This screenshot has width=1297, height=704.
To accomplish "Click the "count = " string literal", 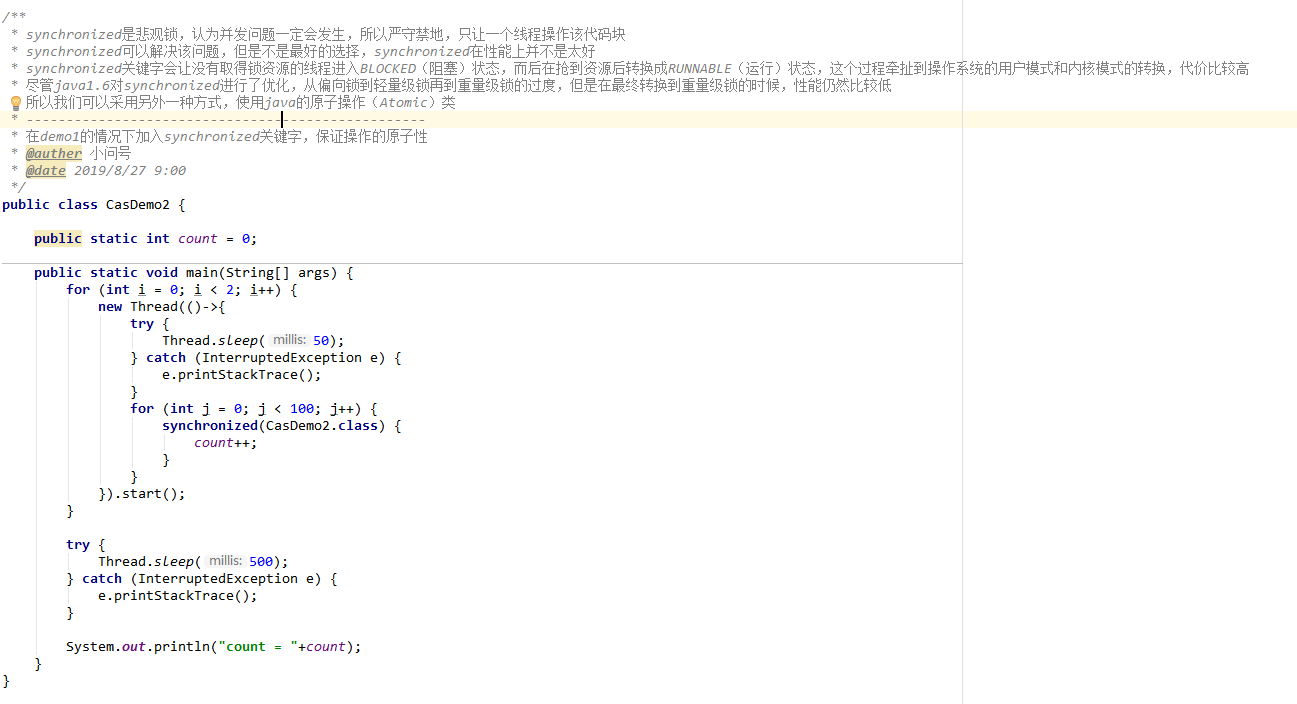I will [x=258, y=646].
